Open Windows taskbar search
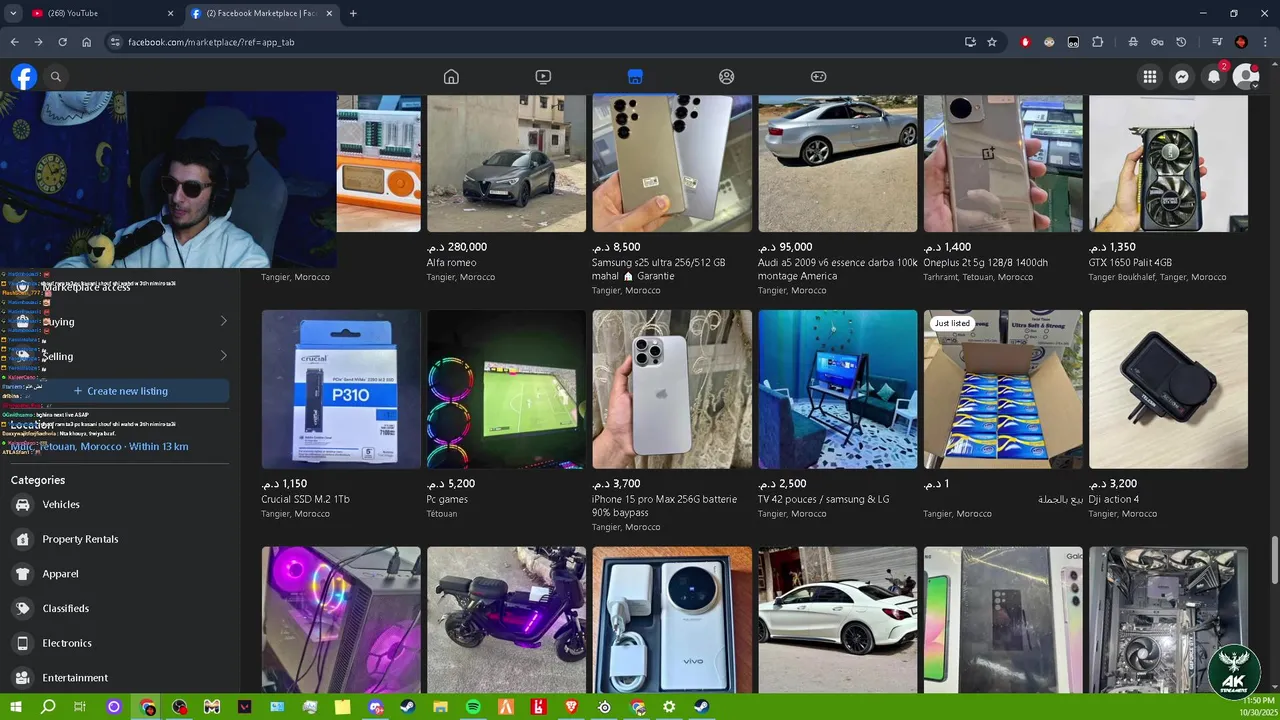 click(48, 707)
